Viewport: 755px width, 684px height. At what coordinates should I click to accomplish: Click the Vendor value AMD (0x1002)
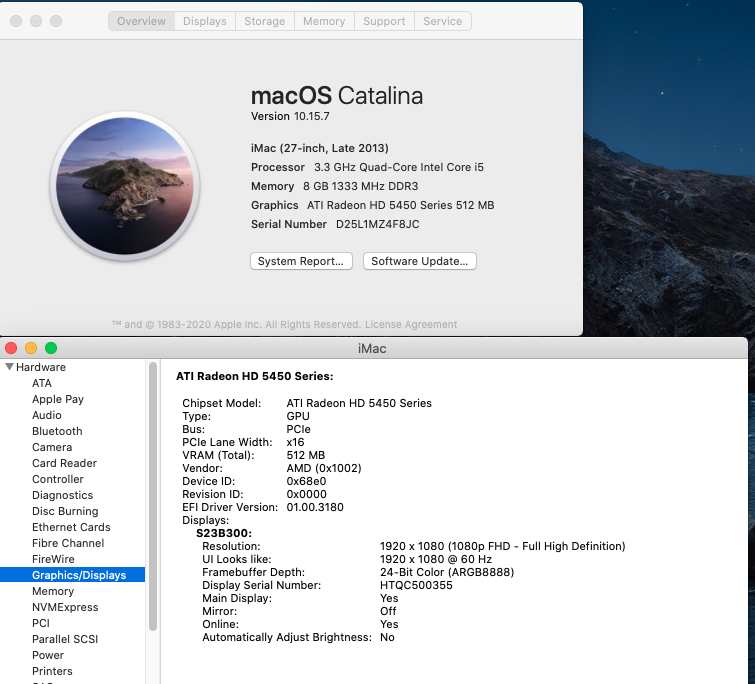click(324, 468)
